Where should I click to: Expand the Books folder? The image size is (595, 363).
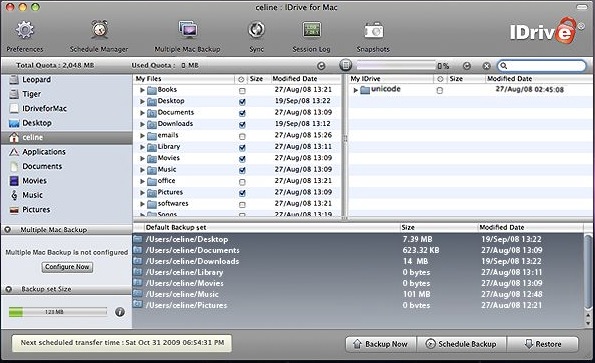(x=142, y=90)
